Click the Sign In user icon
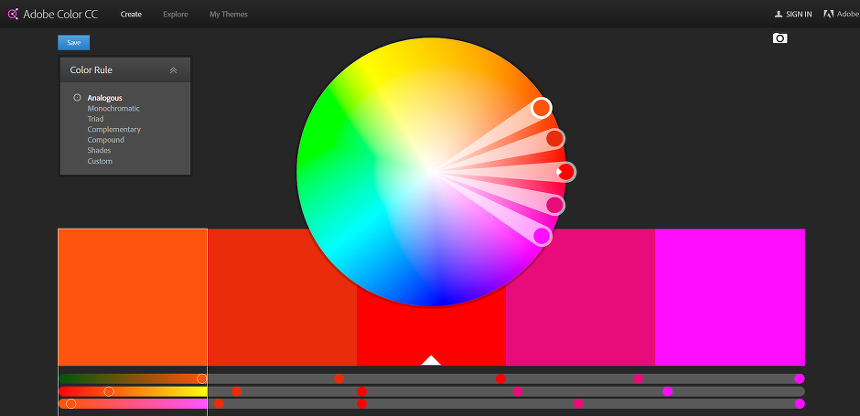The height and width of the screenshot is (416, 860). [x=779, y=14]
